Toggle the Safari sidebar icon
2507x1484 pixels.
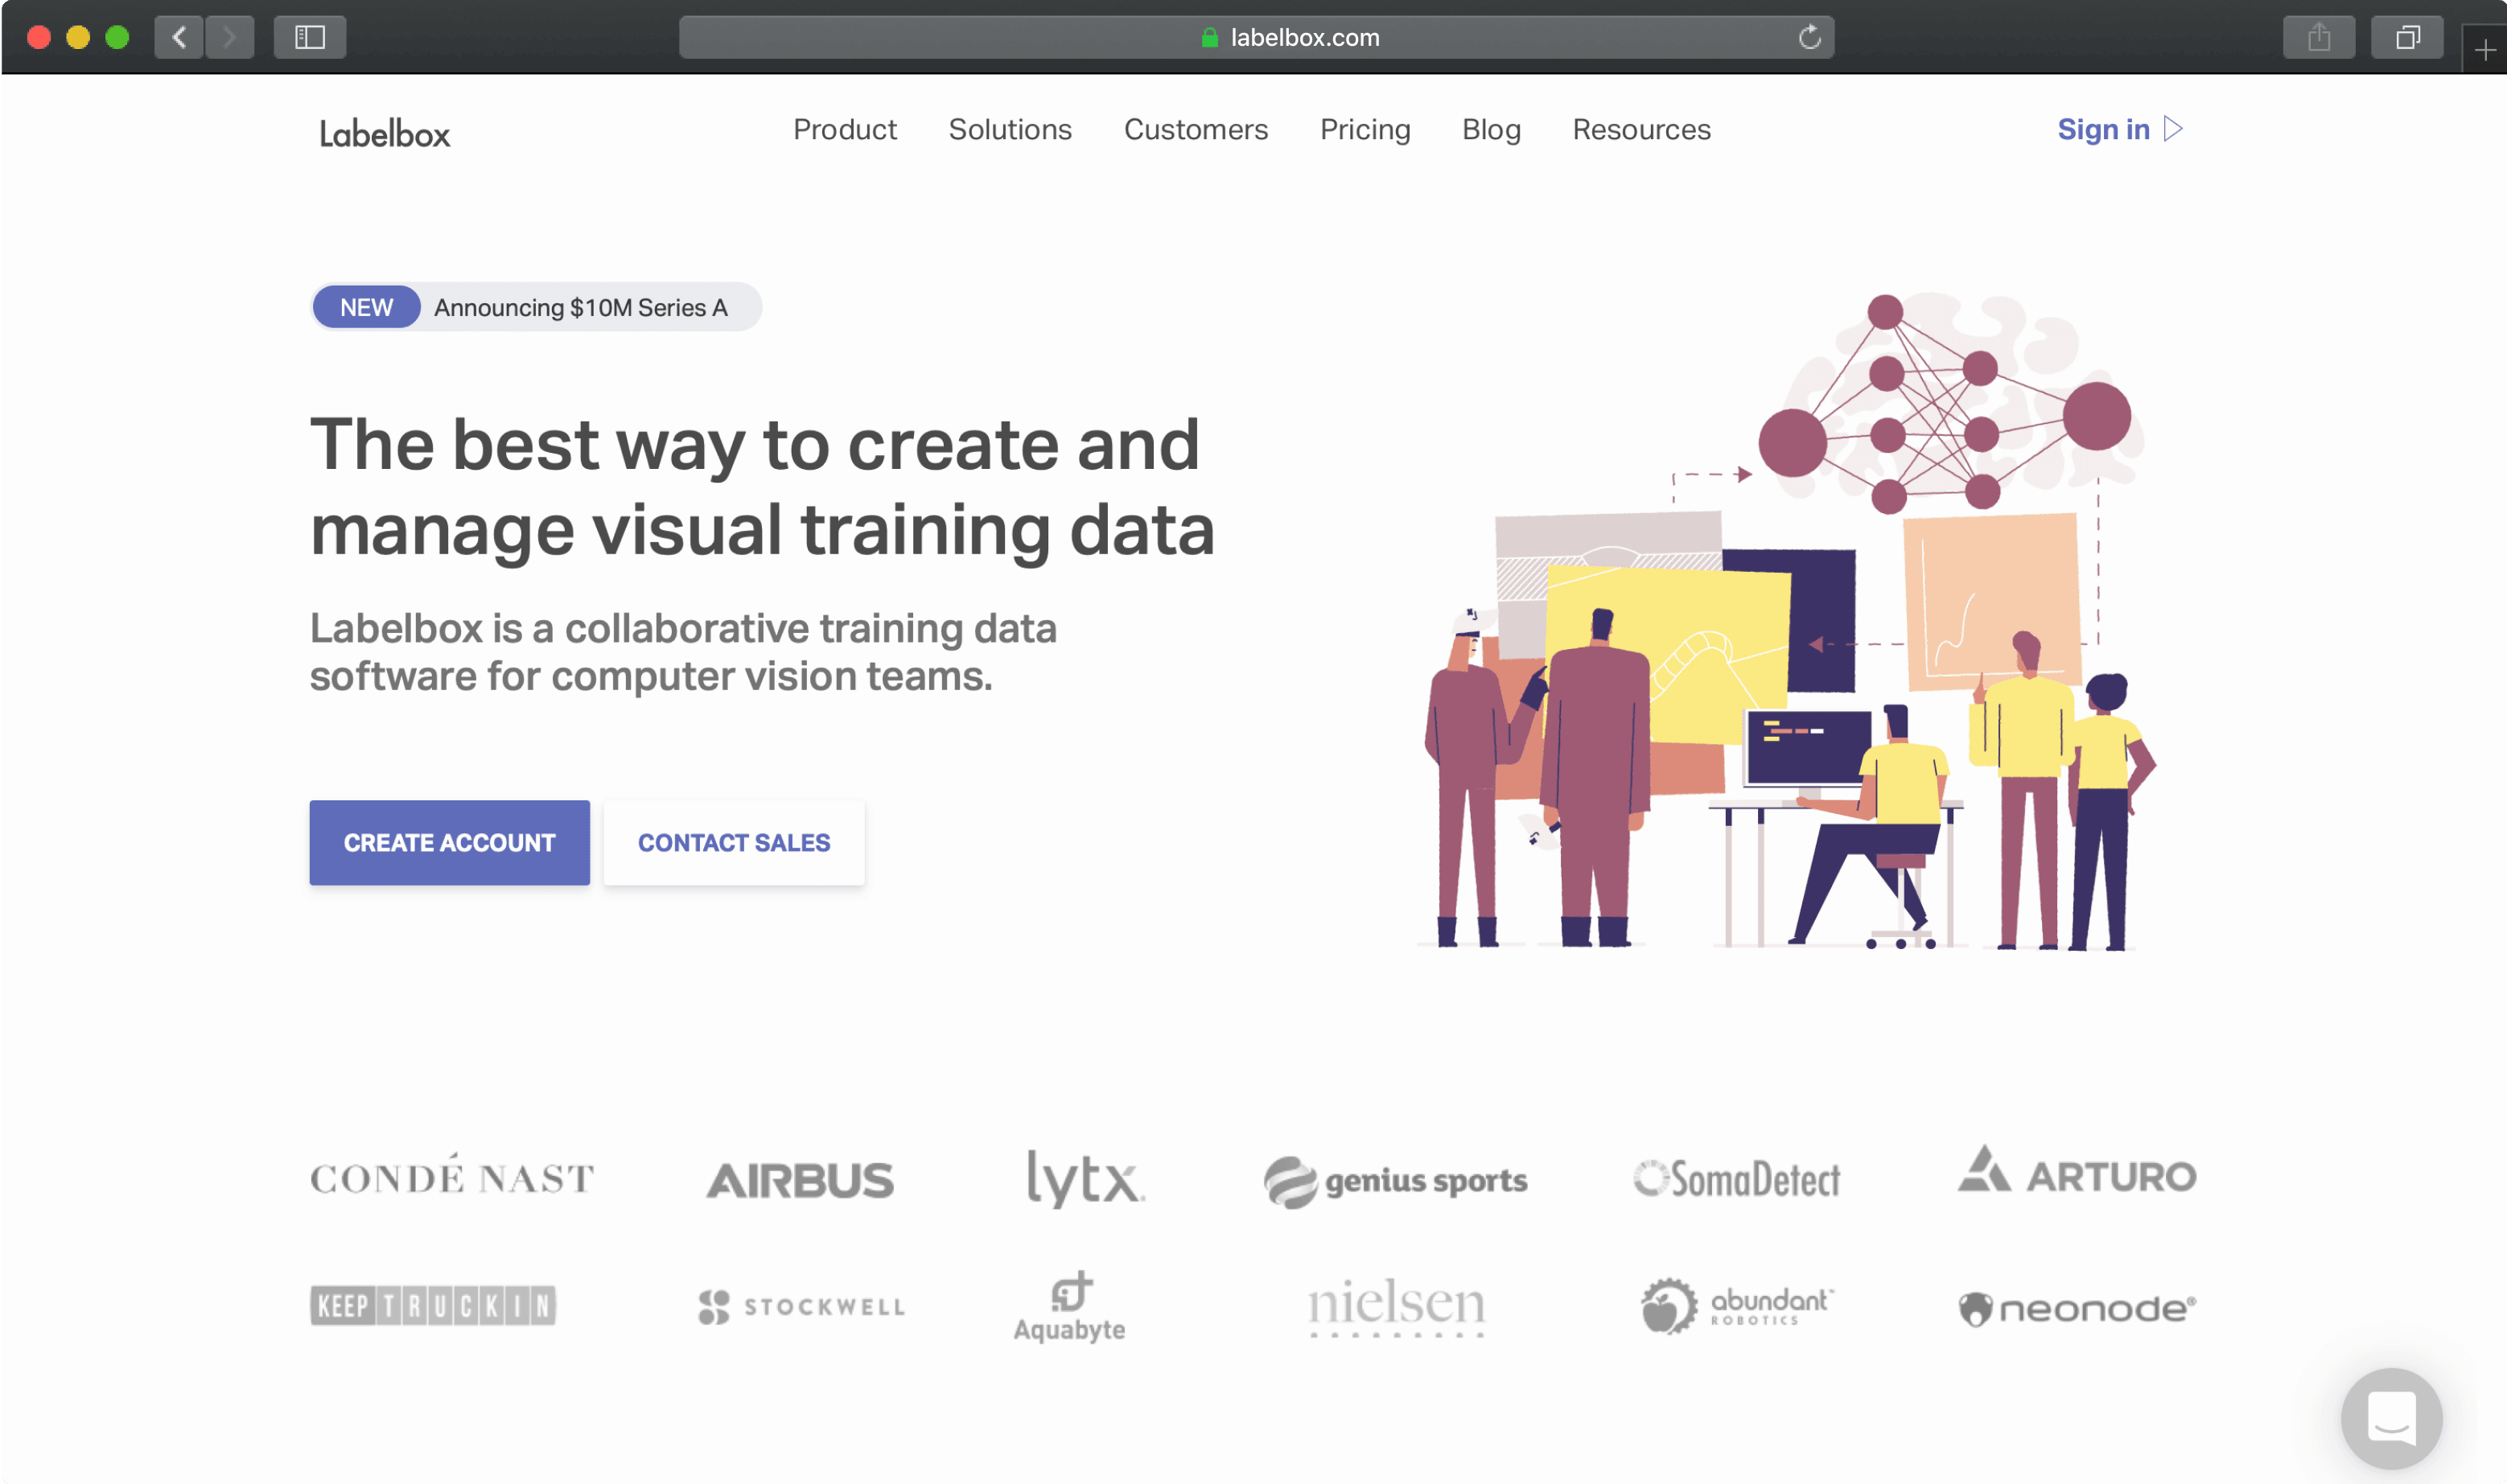[x=310, y=37]
